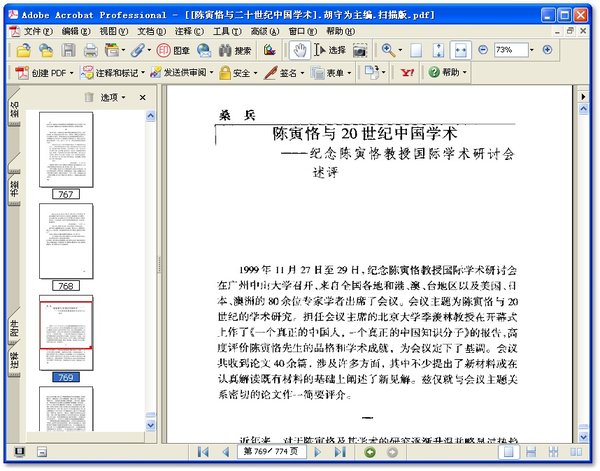Open the 选项 options menu in pages panel
This screenshot has height=471, width=600.
[113, 98]
